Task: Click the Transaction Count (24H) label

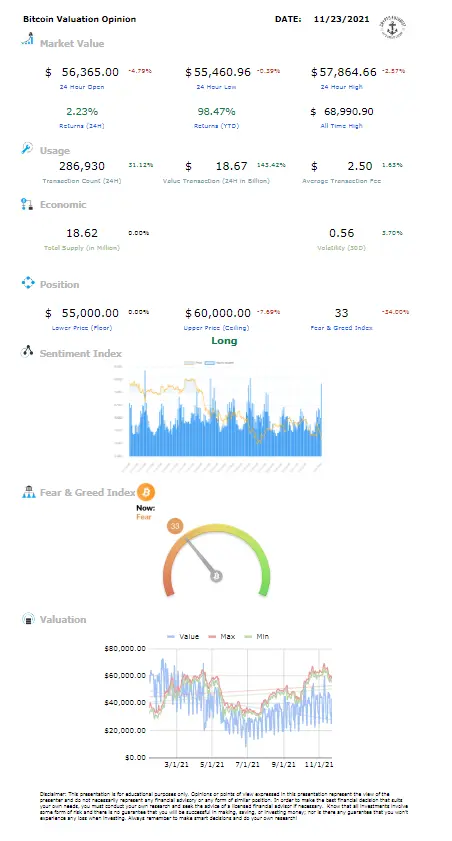Action: coord(82,181)
